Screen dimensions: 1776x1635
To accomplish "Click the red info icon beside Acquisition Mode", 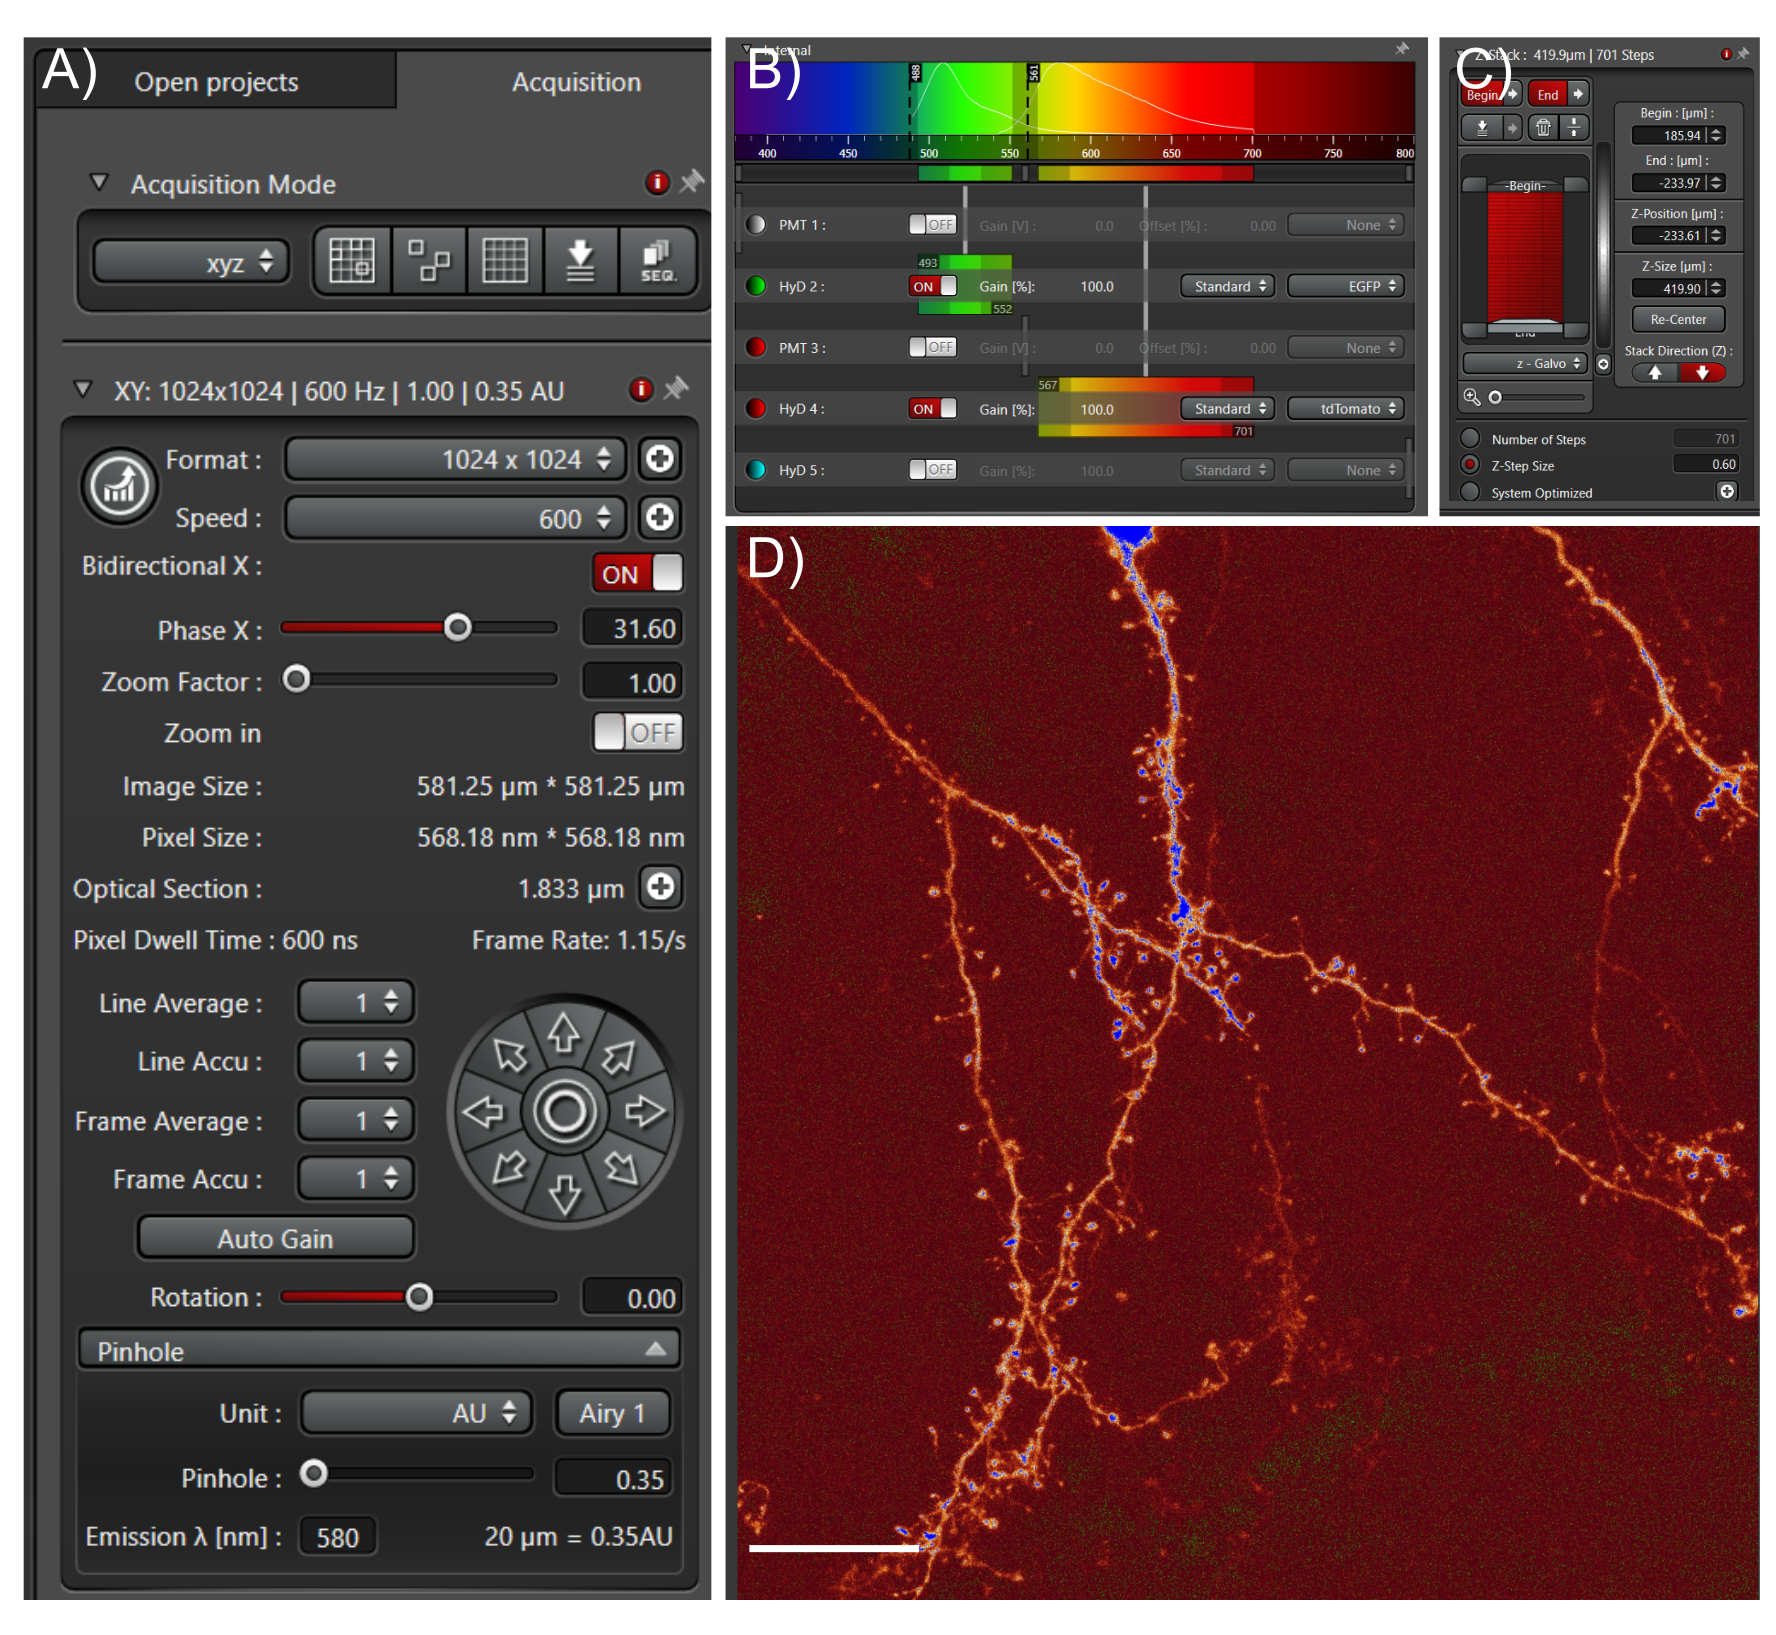I will point(656,183).
